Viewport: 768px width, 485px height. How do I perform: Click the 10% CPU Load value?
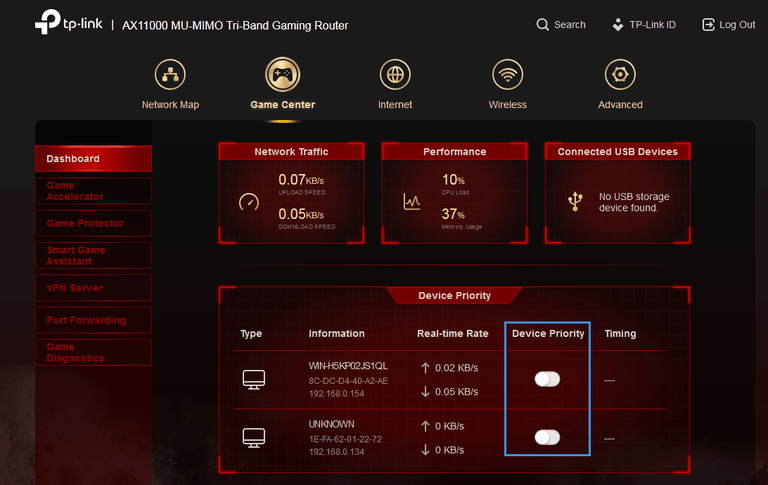(x=453, y=180)
